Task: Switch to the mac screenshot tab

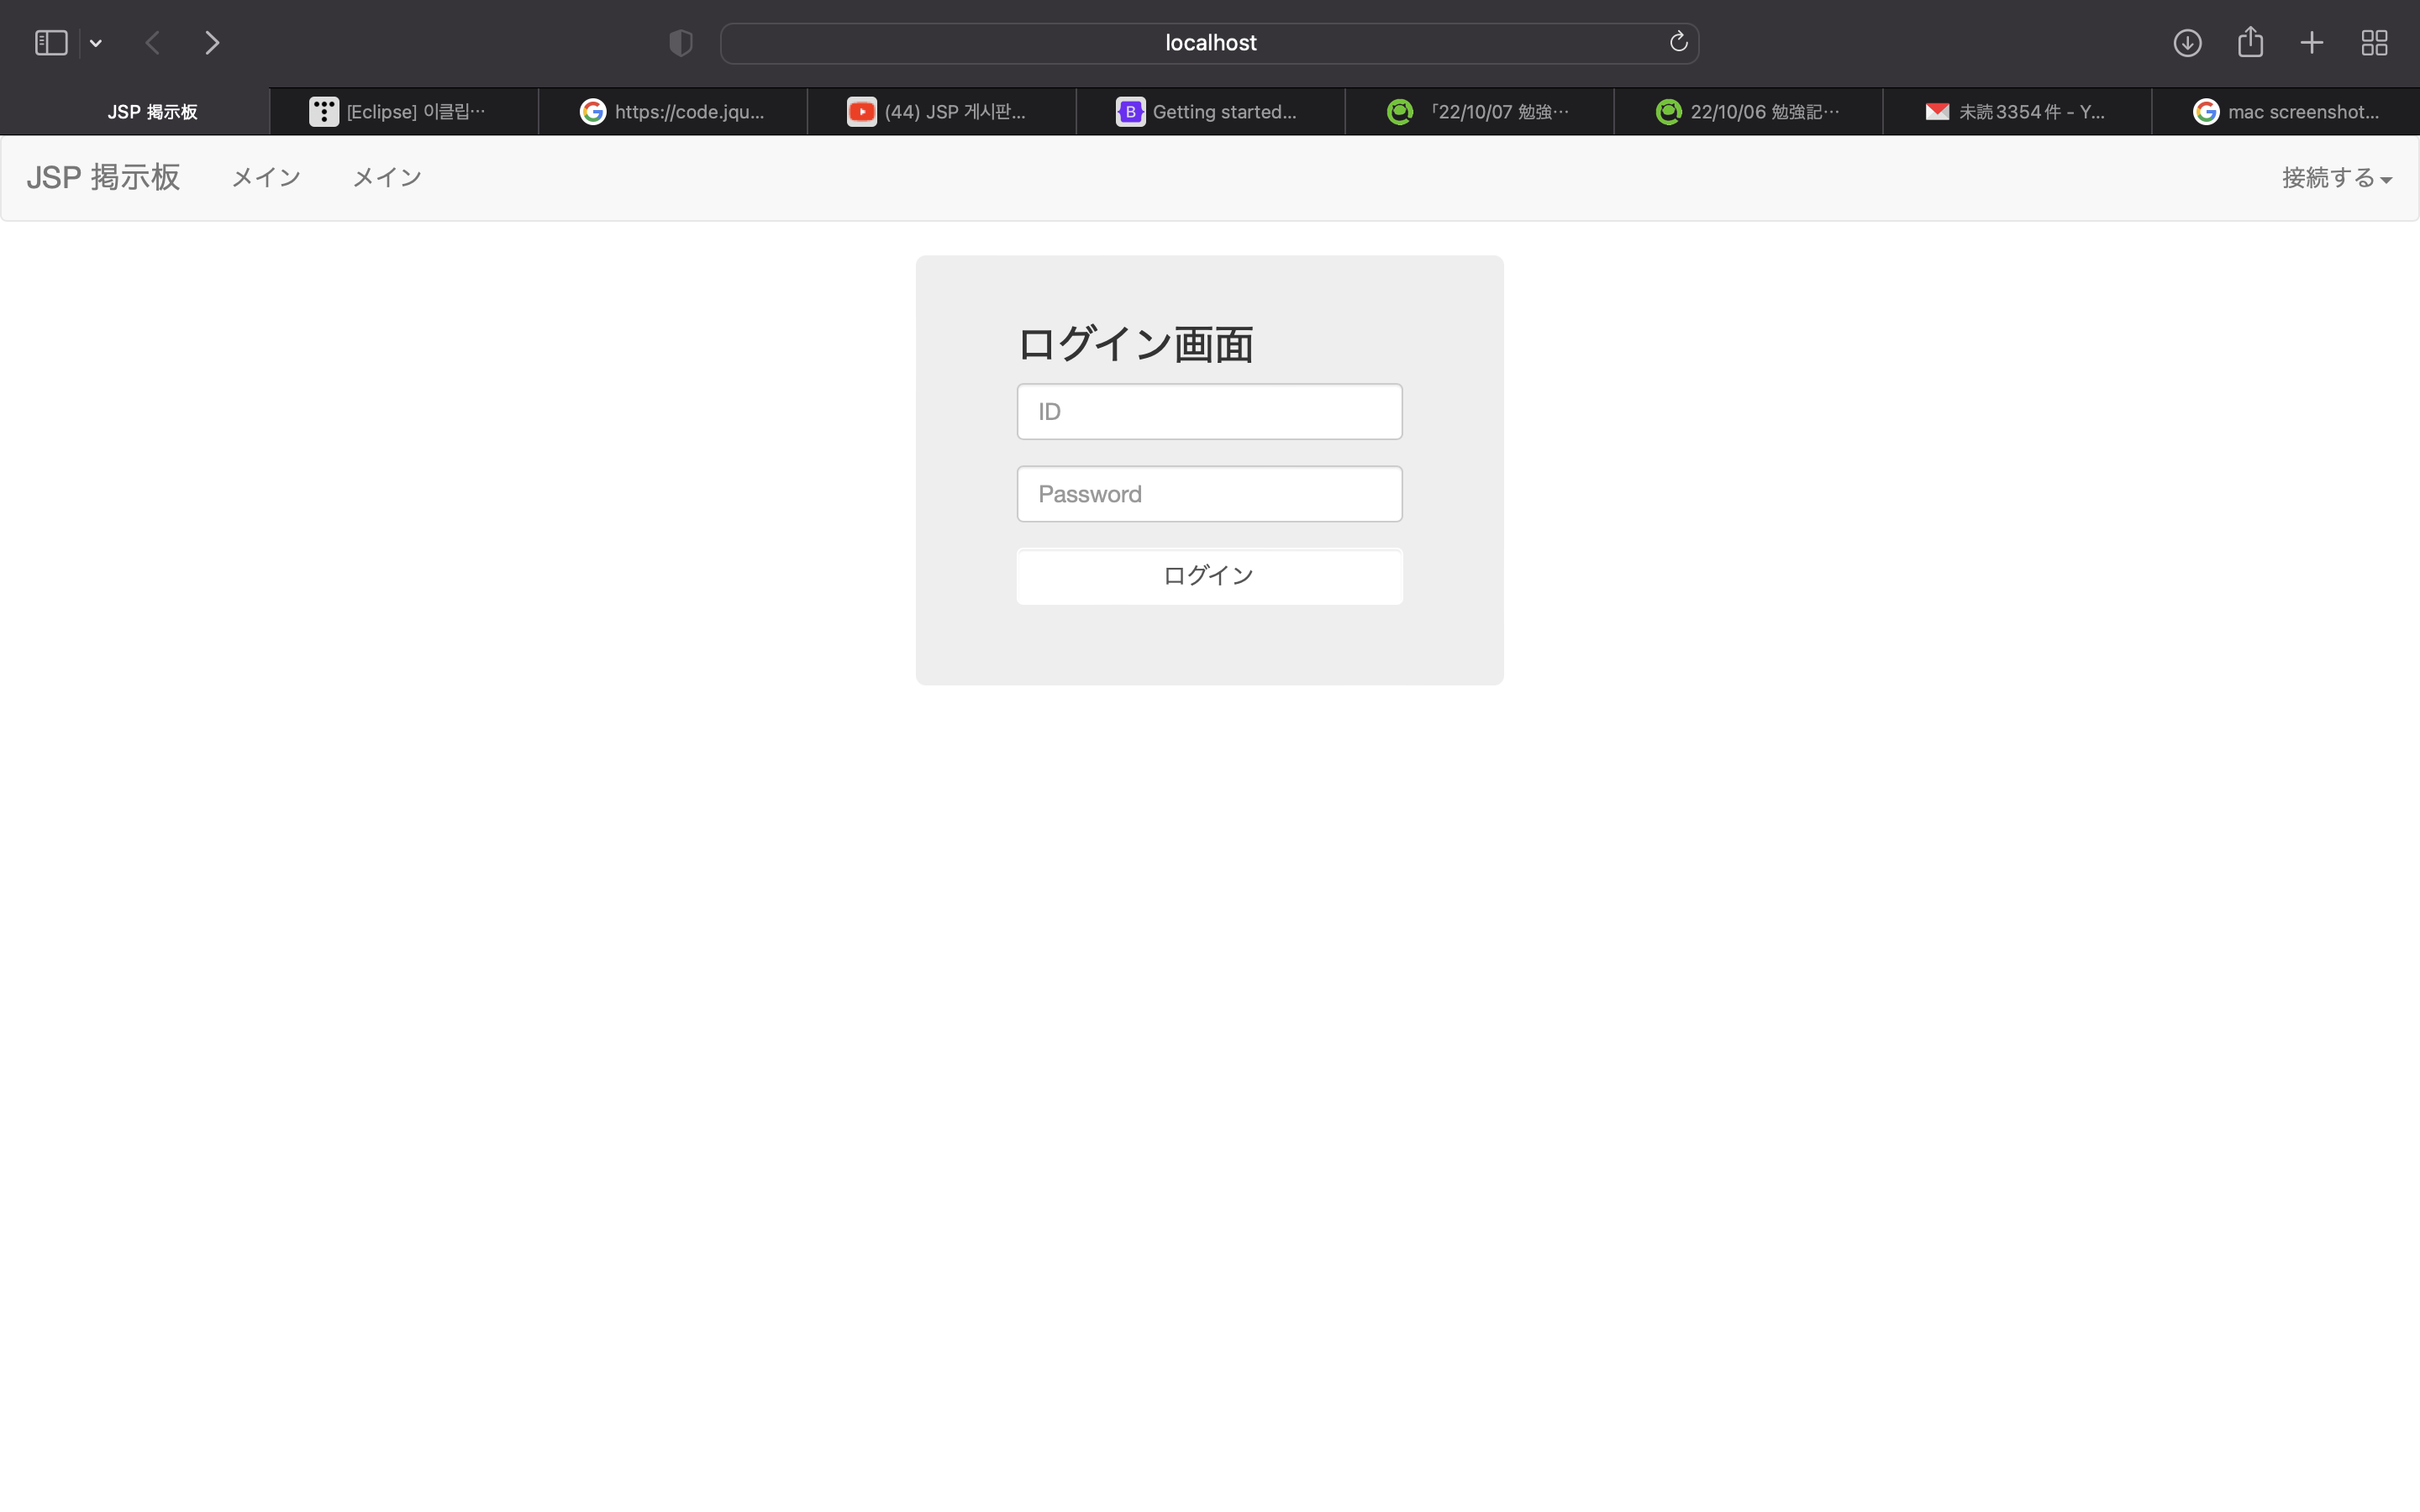Action: [2286, 112]
